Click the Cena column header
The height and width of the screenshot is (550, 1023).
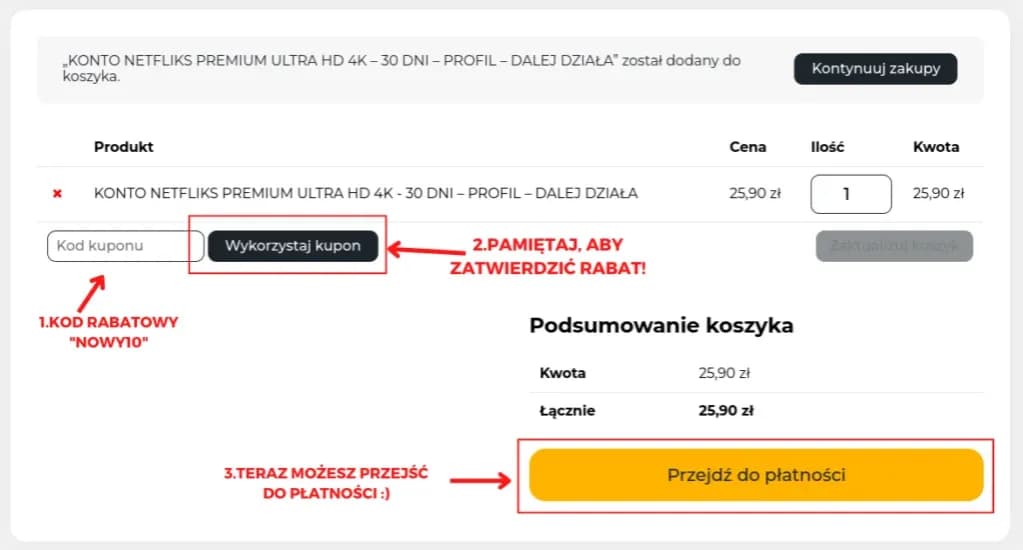pos(748,147)
